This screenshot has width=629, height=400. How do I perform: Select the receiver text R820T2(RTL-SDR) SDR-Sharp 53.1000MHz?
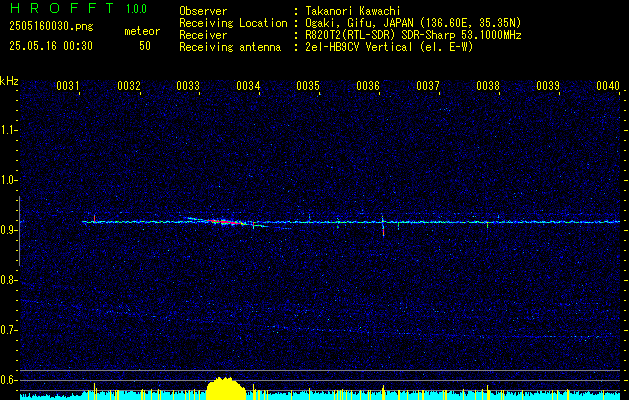click(x=413, y=35)
